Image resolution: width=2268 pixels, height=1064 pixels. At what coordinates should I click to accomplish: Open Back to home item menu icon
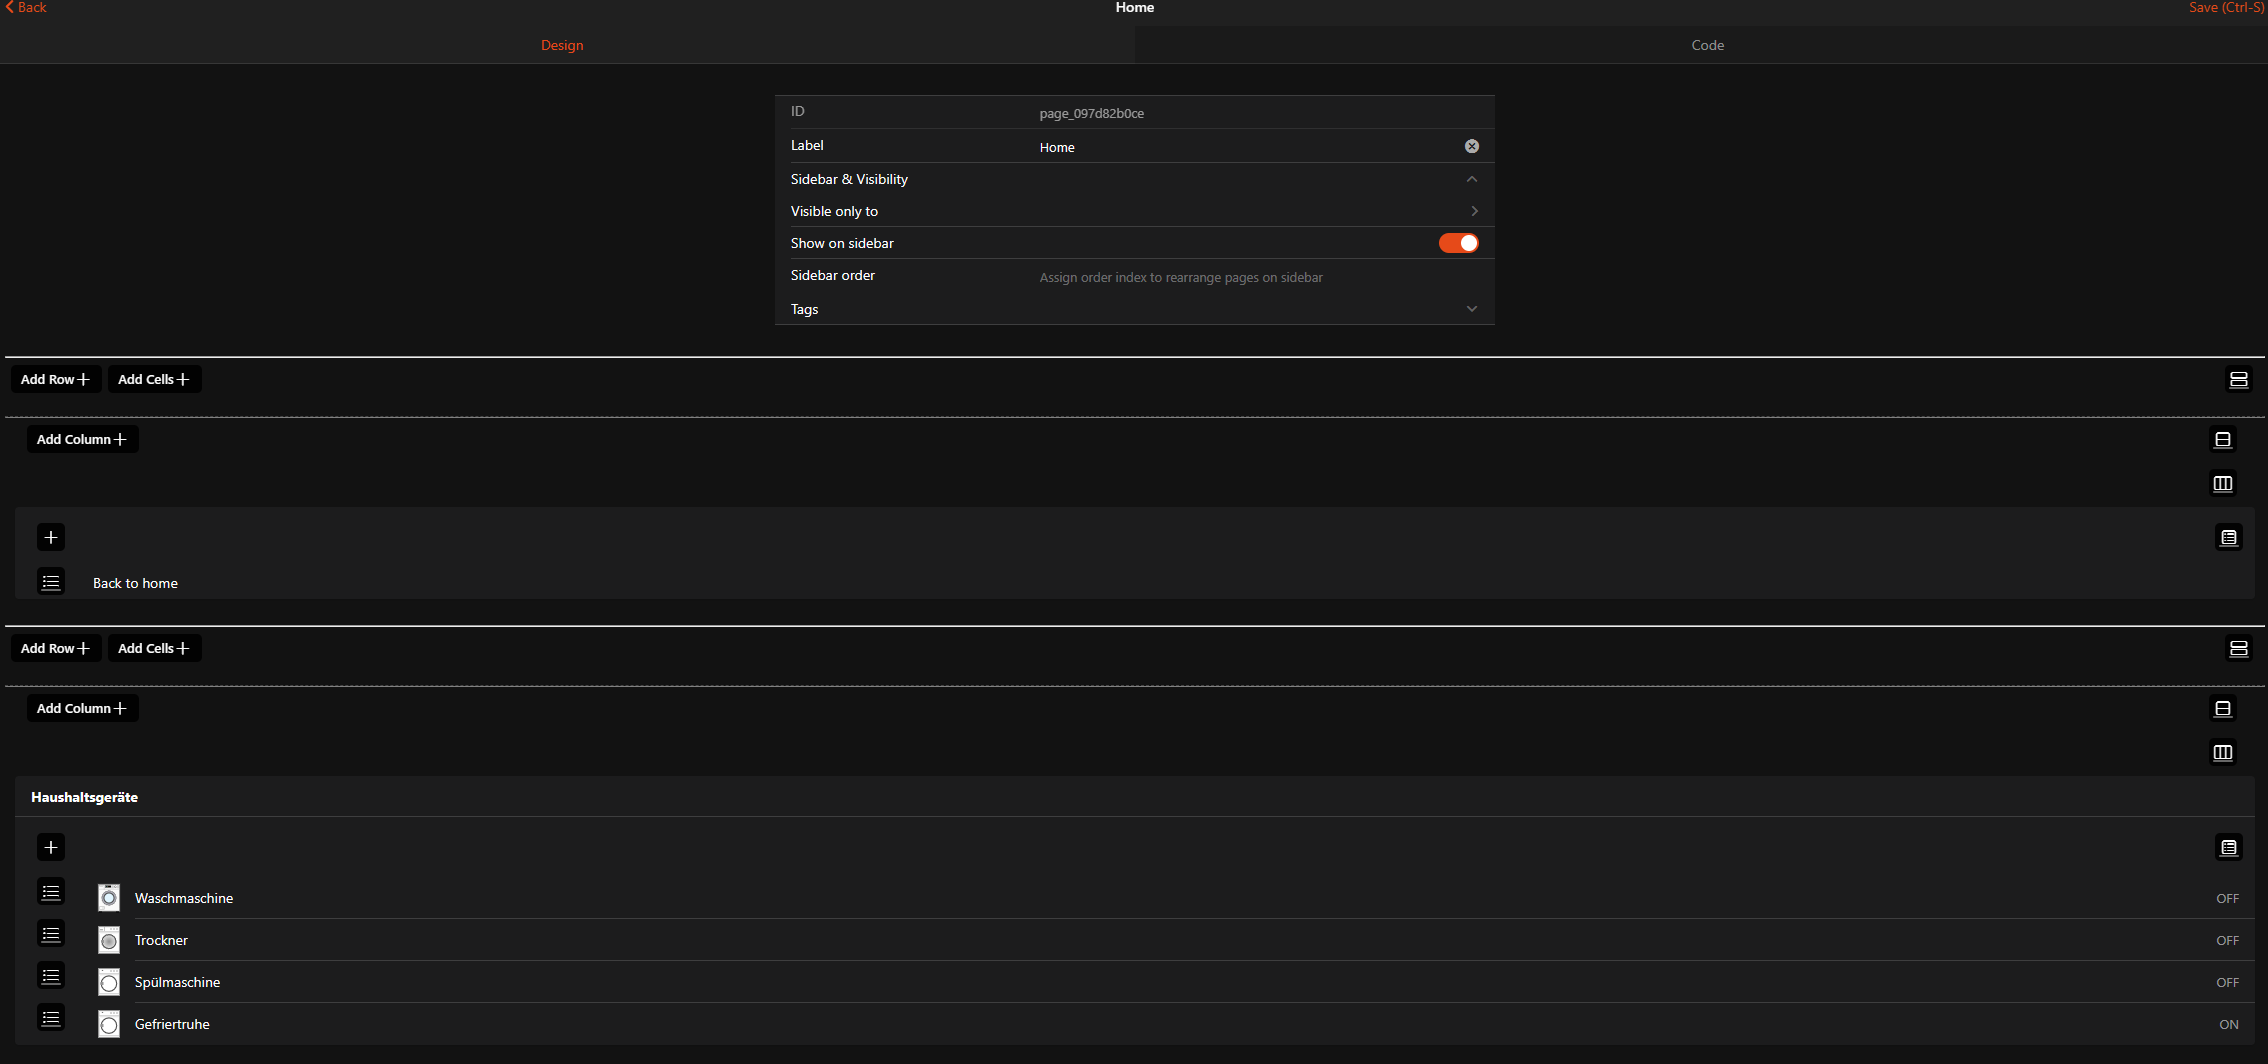[x=51, y=582]
